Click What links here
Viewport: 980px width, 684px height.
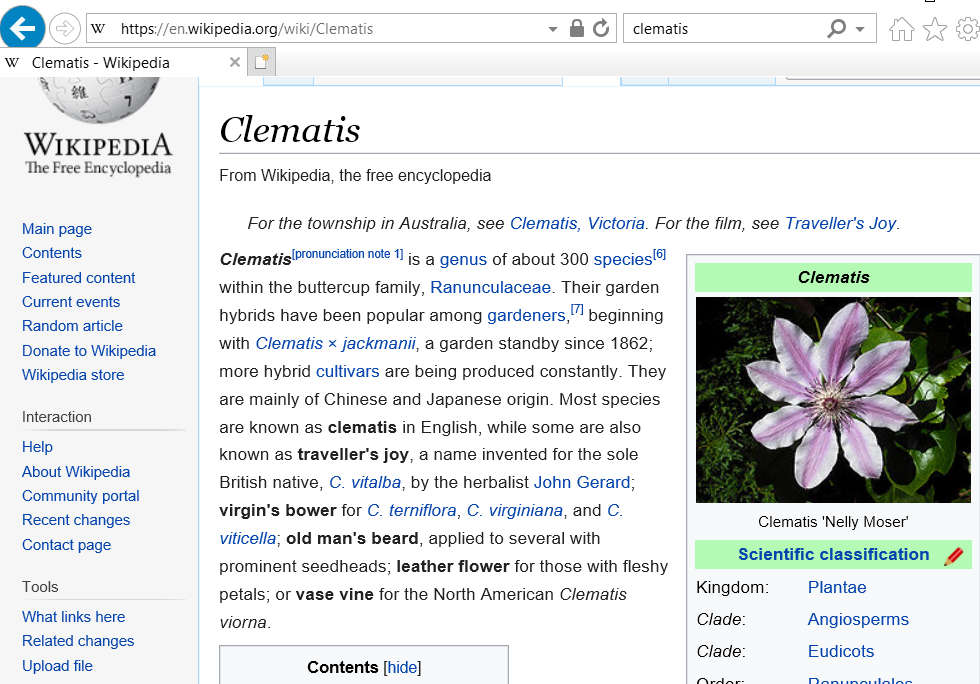pyautogui.click(x=74, y=616)
